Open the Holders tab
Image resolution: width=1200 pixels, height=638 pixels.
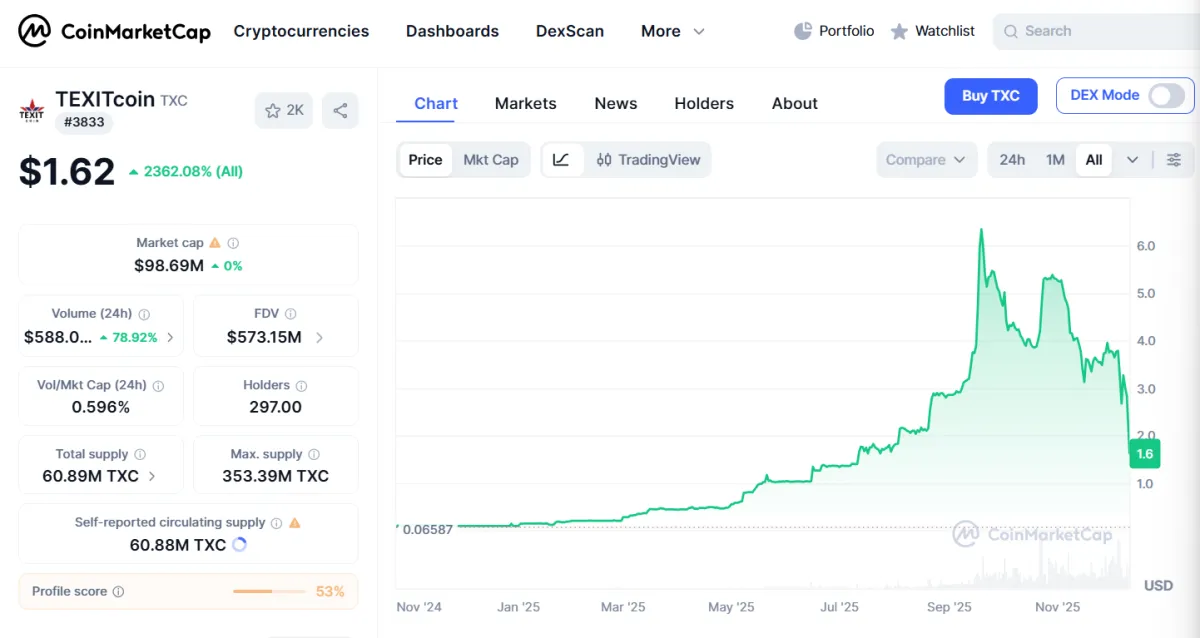[704, 103]
